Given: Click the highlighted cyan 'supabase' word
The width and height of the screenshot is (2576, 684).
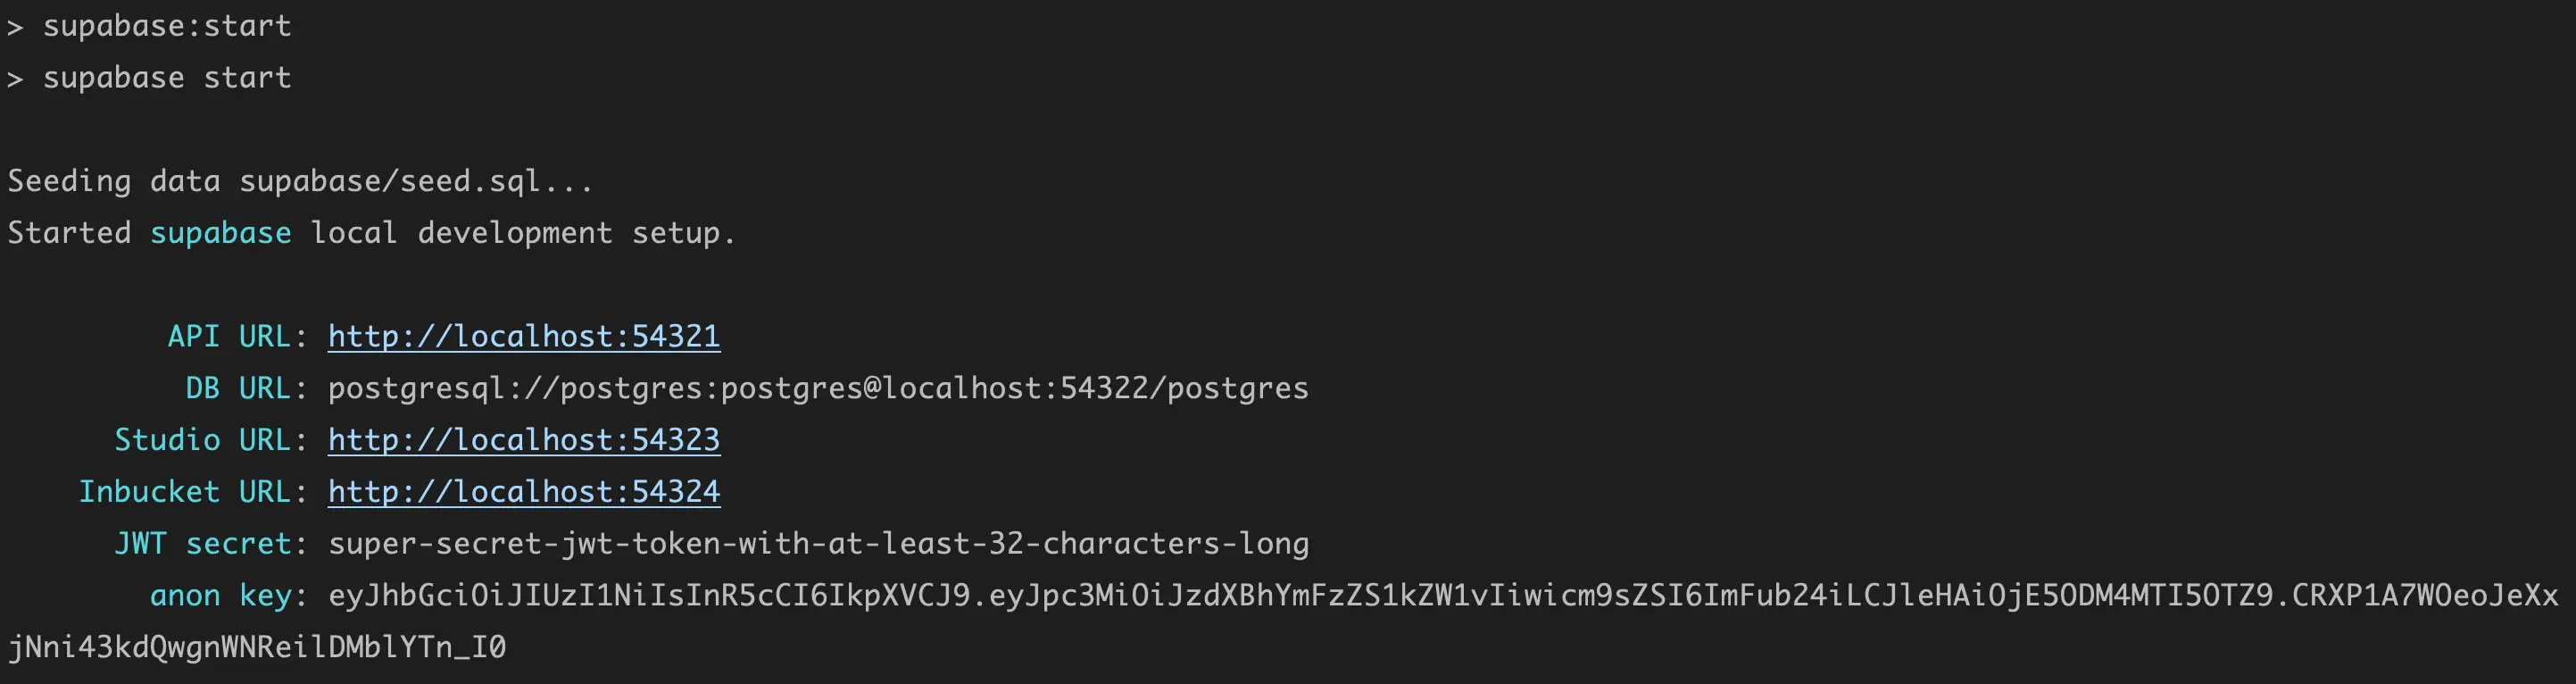Looking at the screenshot, I should coord(220,233).
